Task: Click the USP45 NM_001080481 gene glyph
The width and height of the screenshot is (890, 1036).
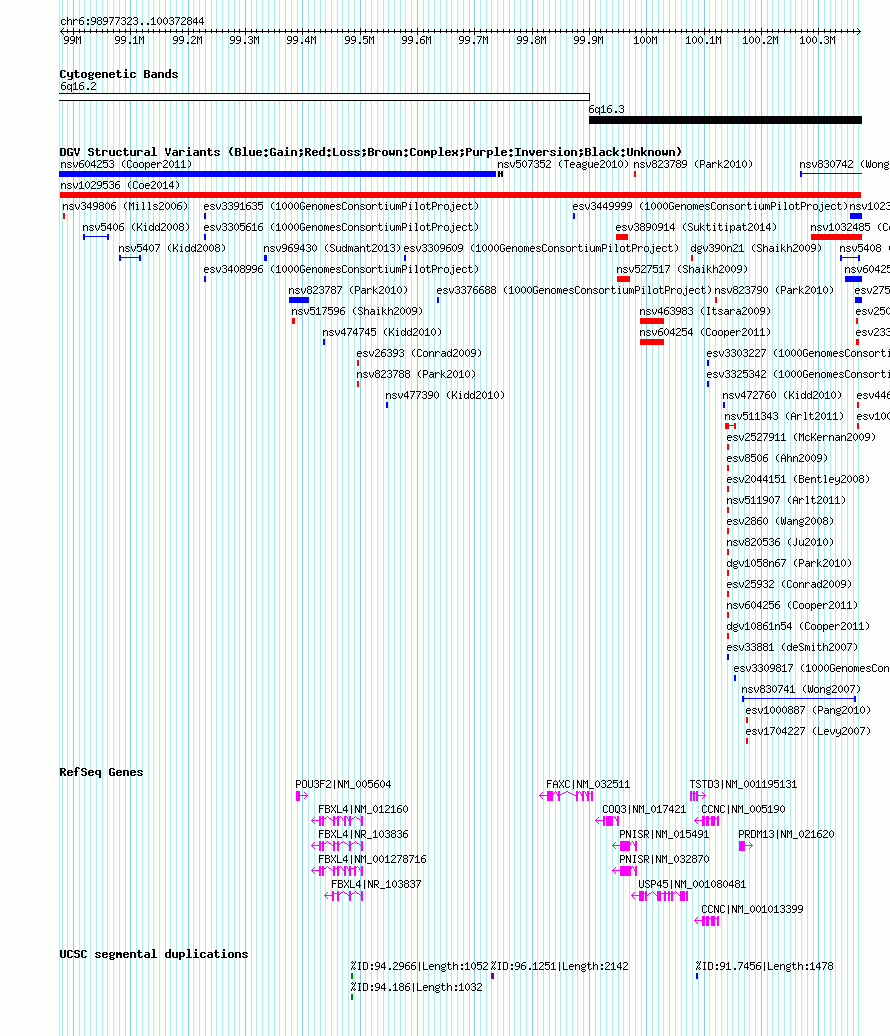Action: (661, 897)
